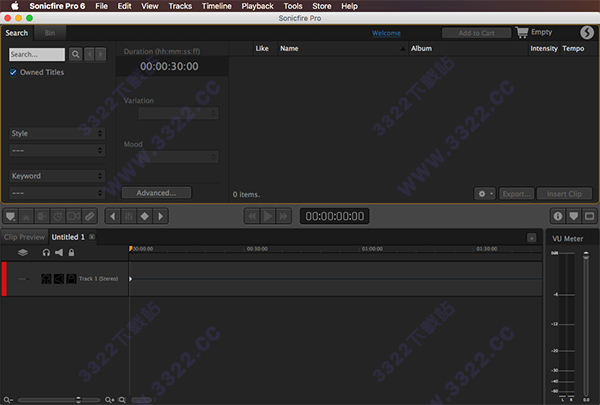Click the play transport button
Image resolution: width=600 pixels, height=405 pixels.
268,216
